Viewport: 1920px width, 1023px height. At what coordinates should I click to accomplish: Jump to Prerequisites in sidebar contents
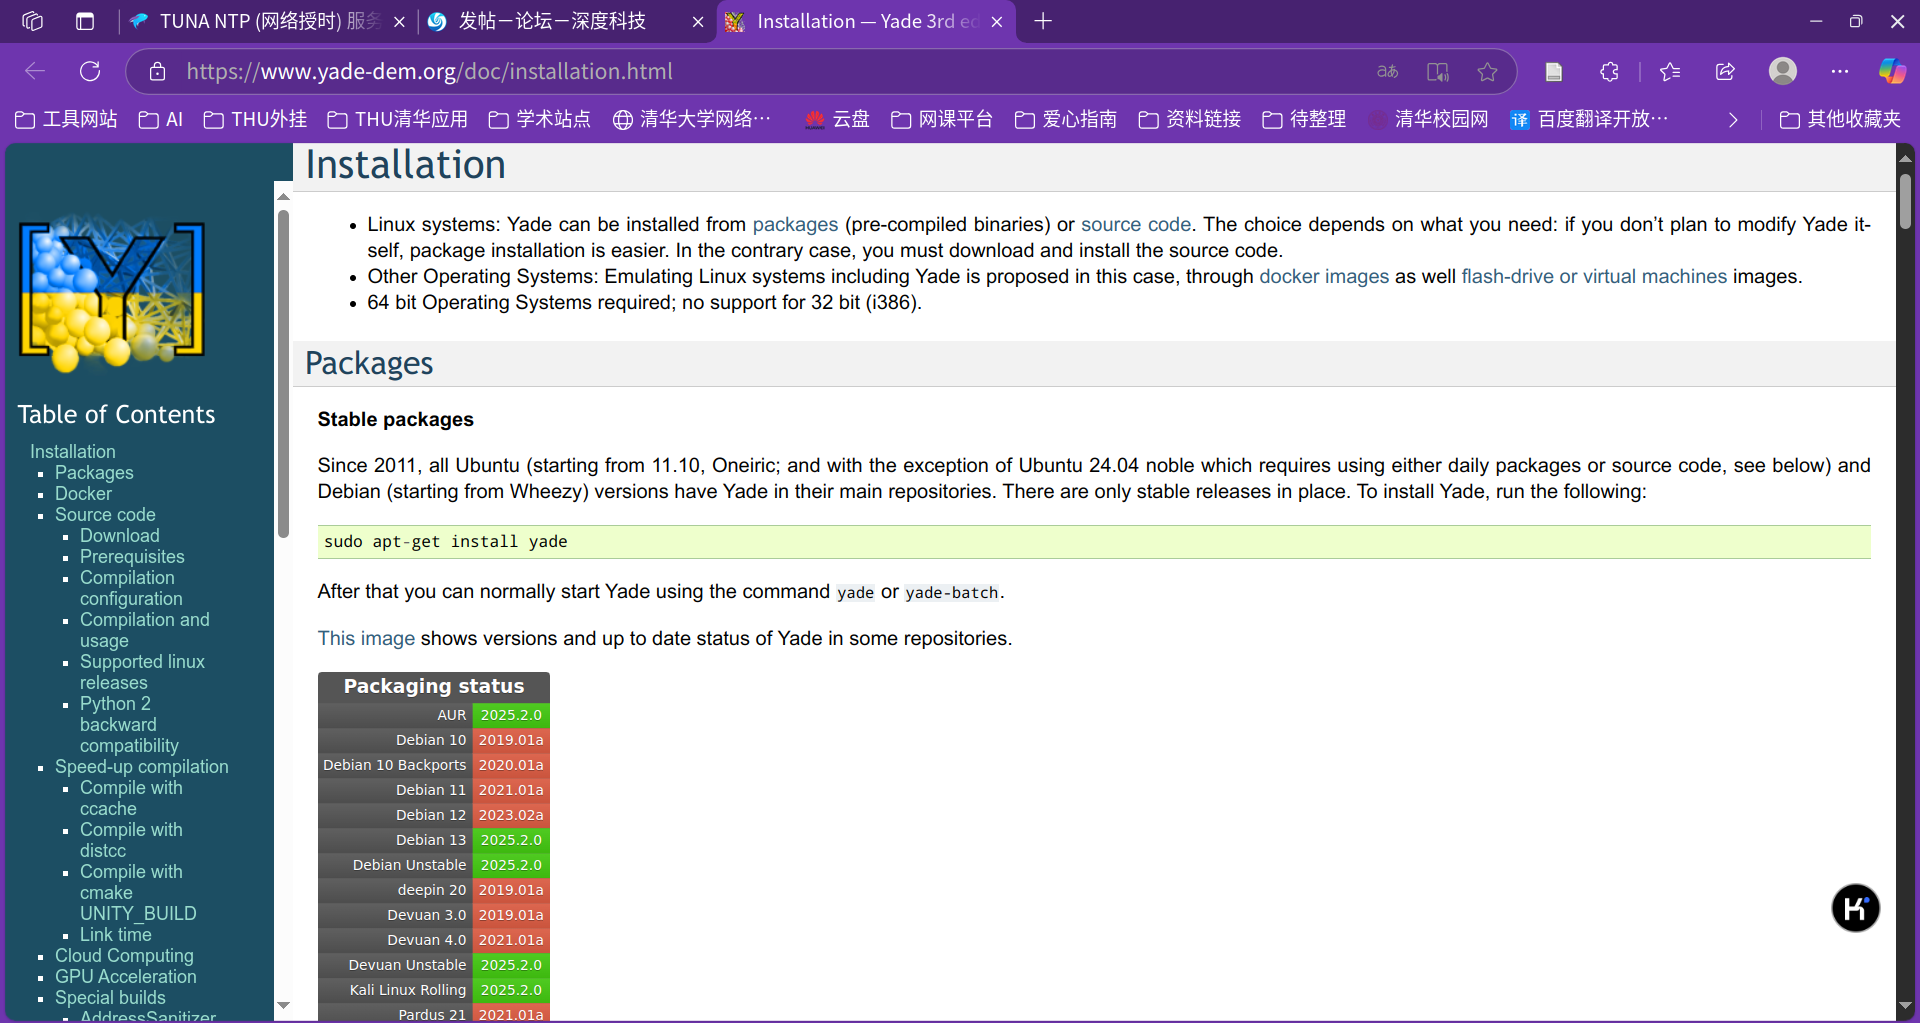click(132, 557)
